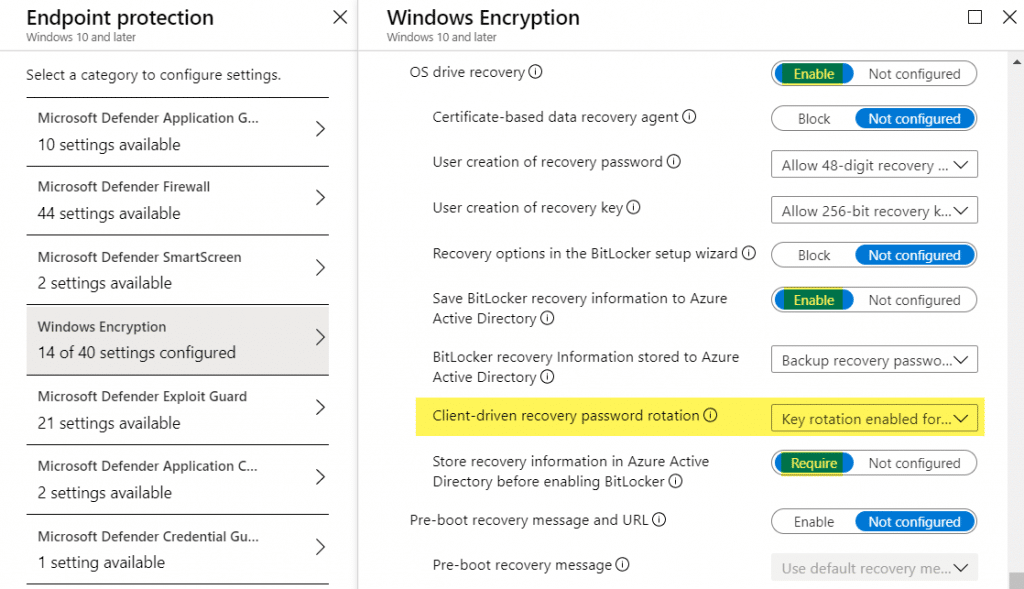Close the Endpoint protection blade
1024x589 pixels.
coord(340,18)
